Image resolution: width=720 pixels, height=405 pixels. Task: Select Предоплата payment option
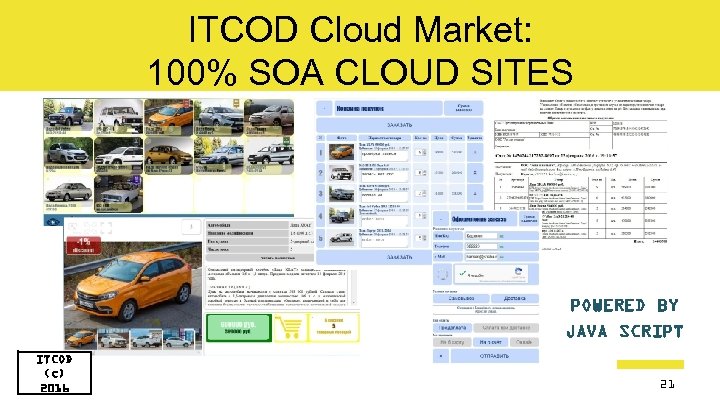(x=452, y=328)
